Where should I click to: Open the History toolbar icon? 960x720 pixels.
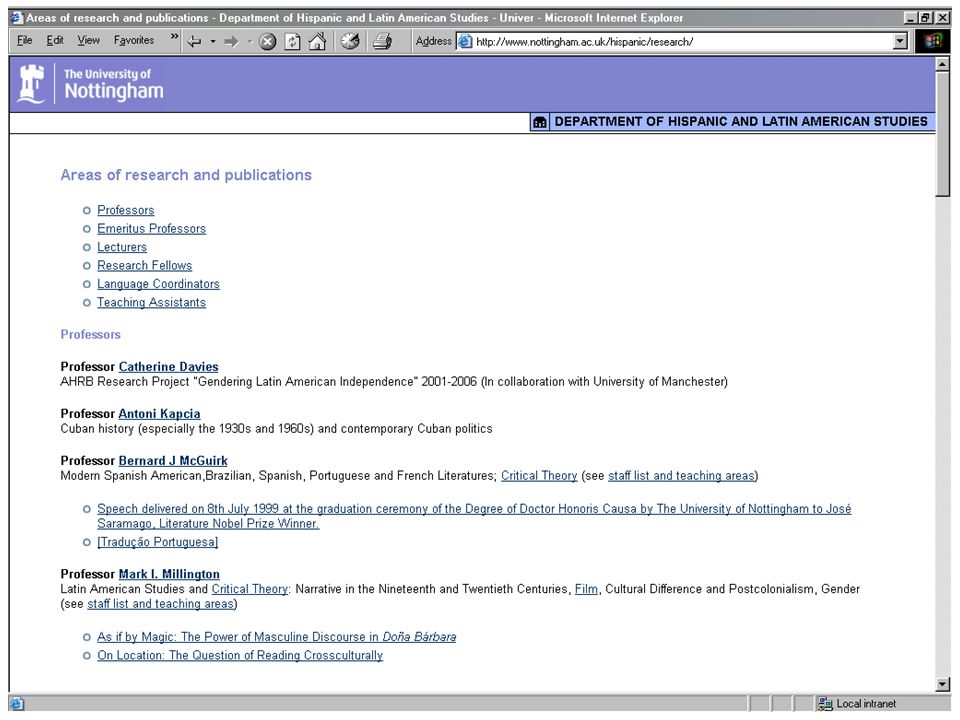[350, 42]
